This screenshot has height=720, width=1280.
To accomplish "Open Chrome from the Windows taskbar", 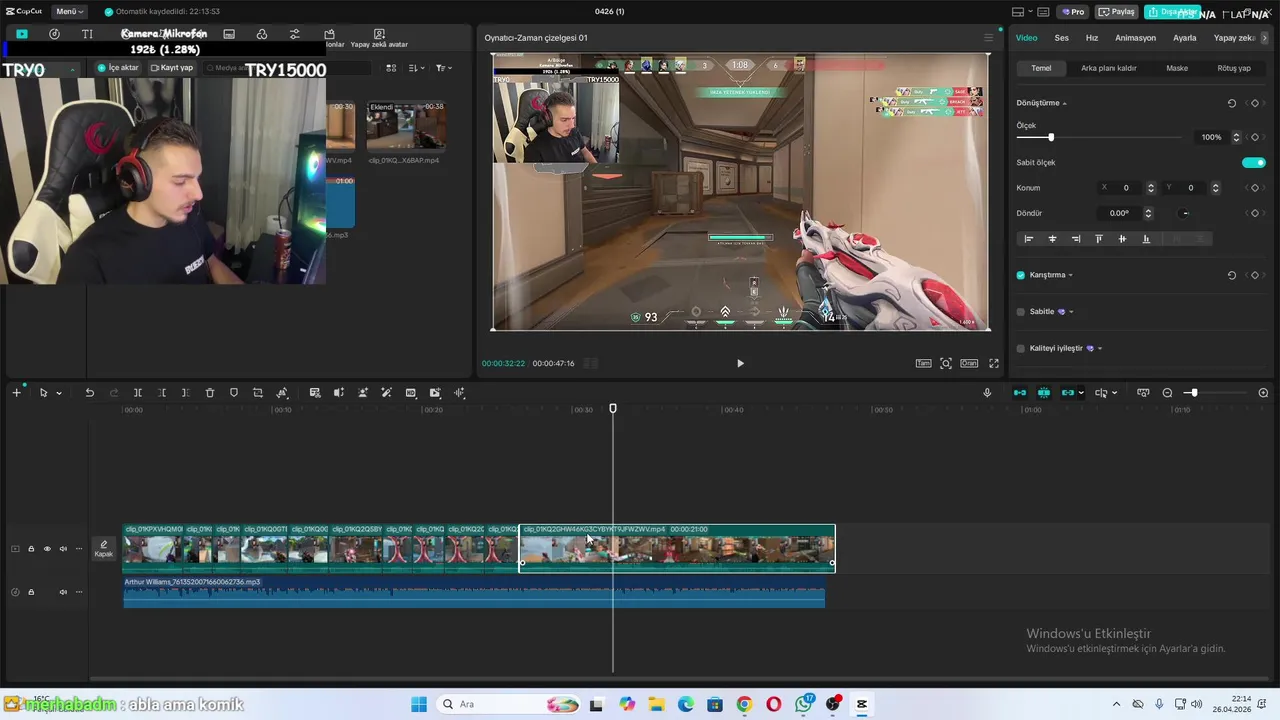I will (x=744, y=704).
